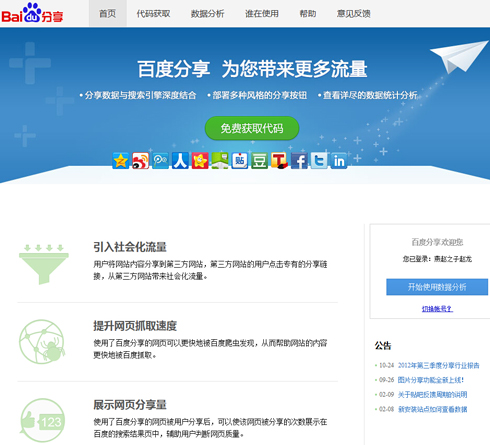Go to the 首页 home tab
The height and width of the screenshot is (445, 490).
108,13
